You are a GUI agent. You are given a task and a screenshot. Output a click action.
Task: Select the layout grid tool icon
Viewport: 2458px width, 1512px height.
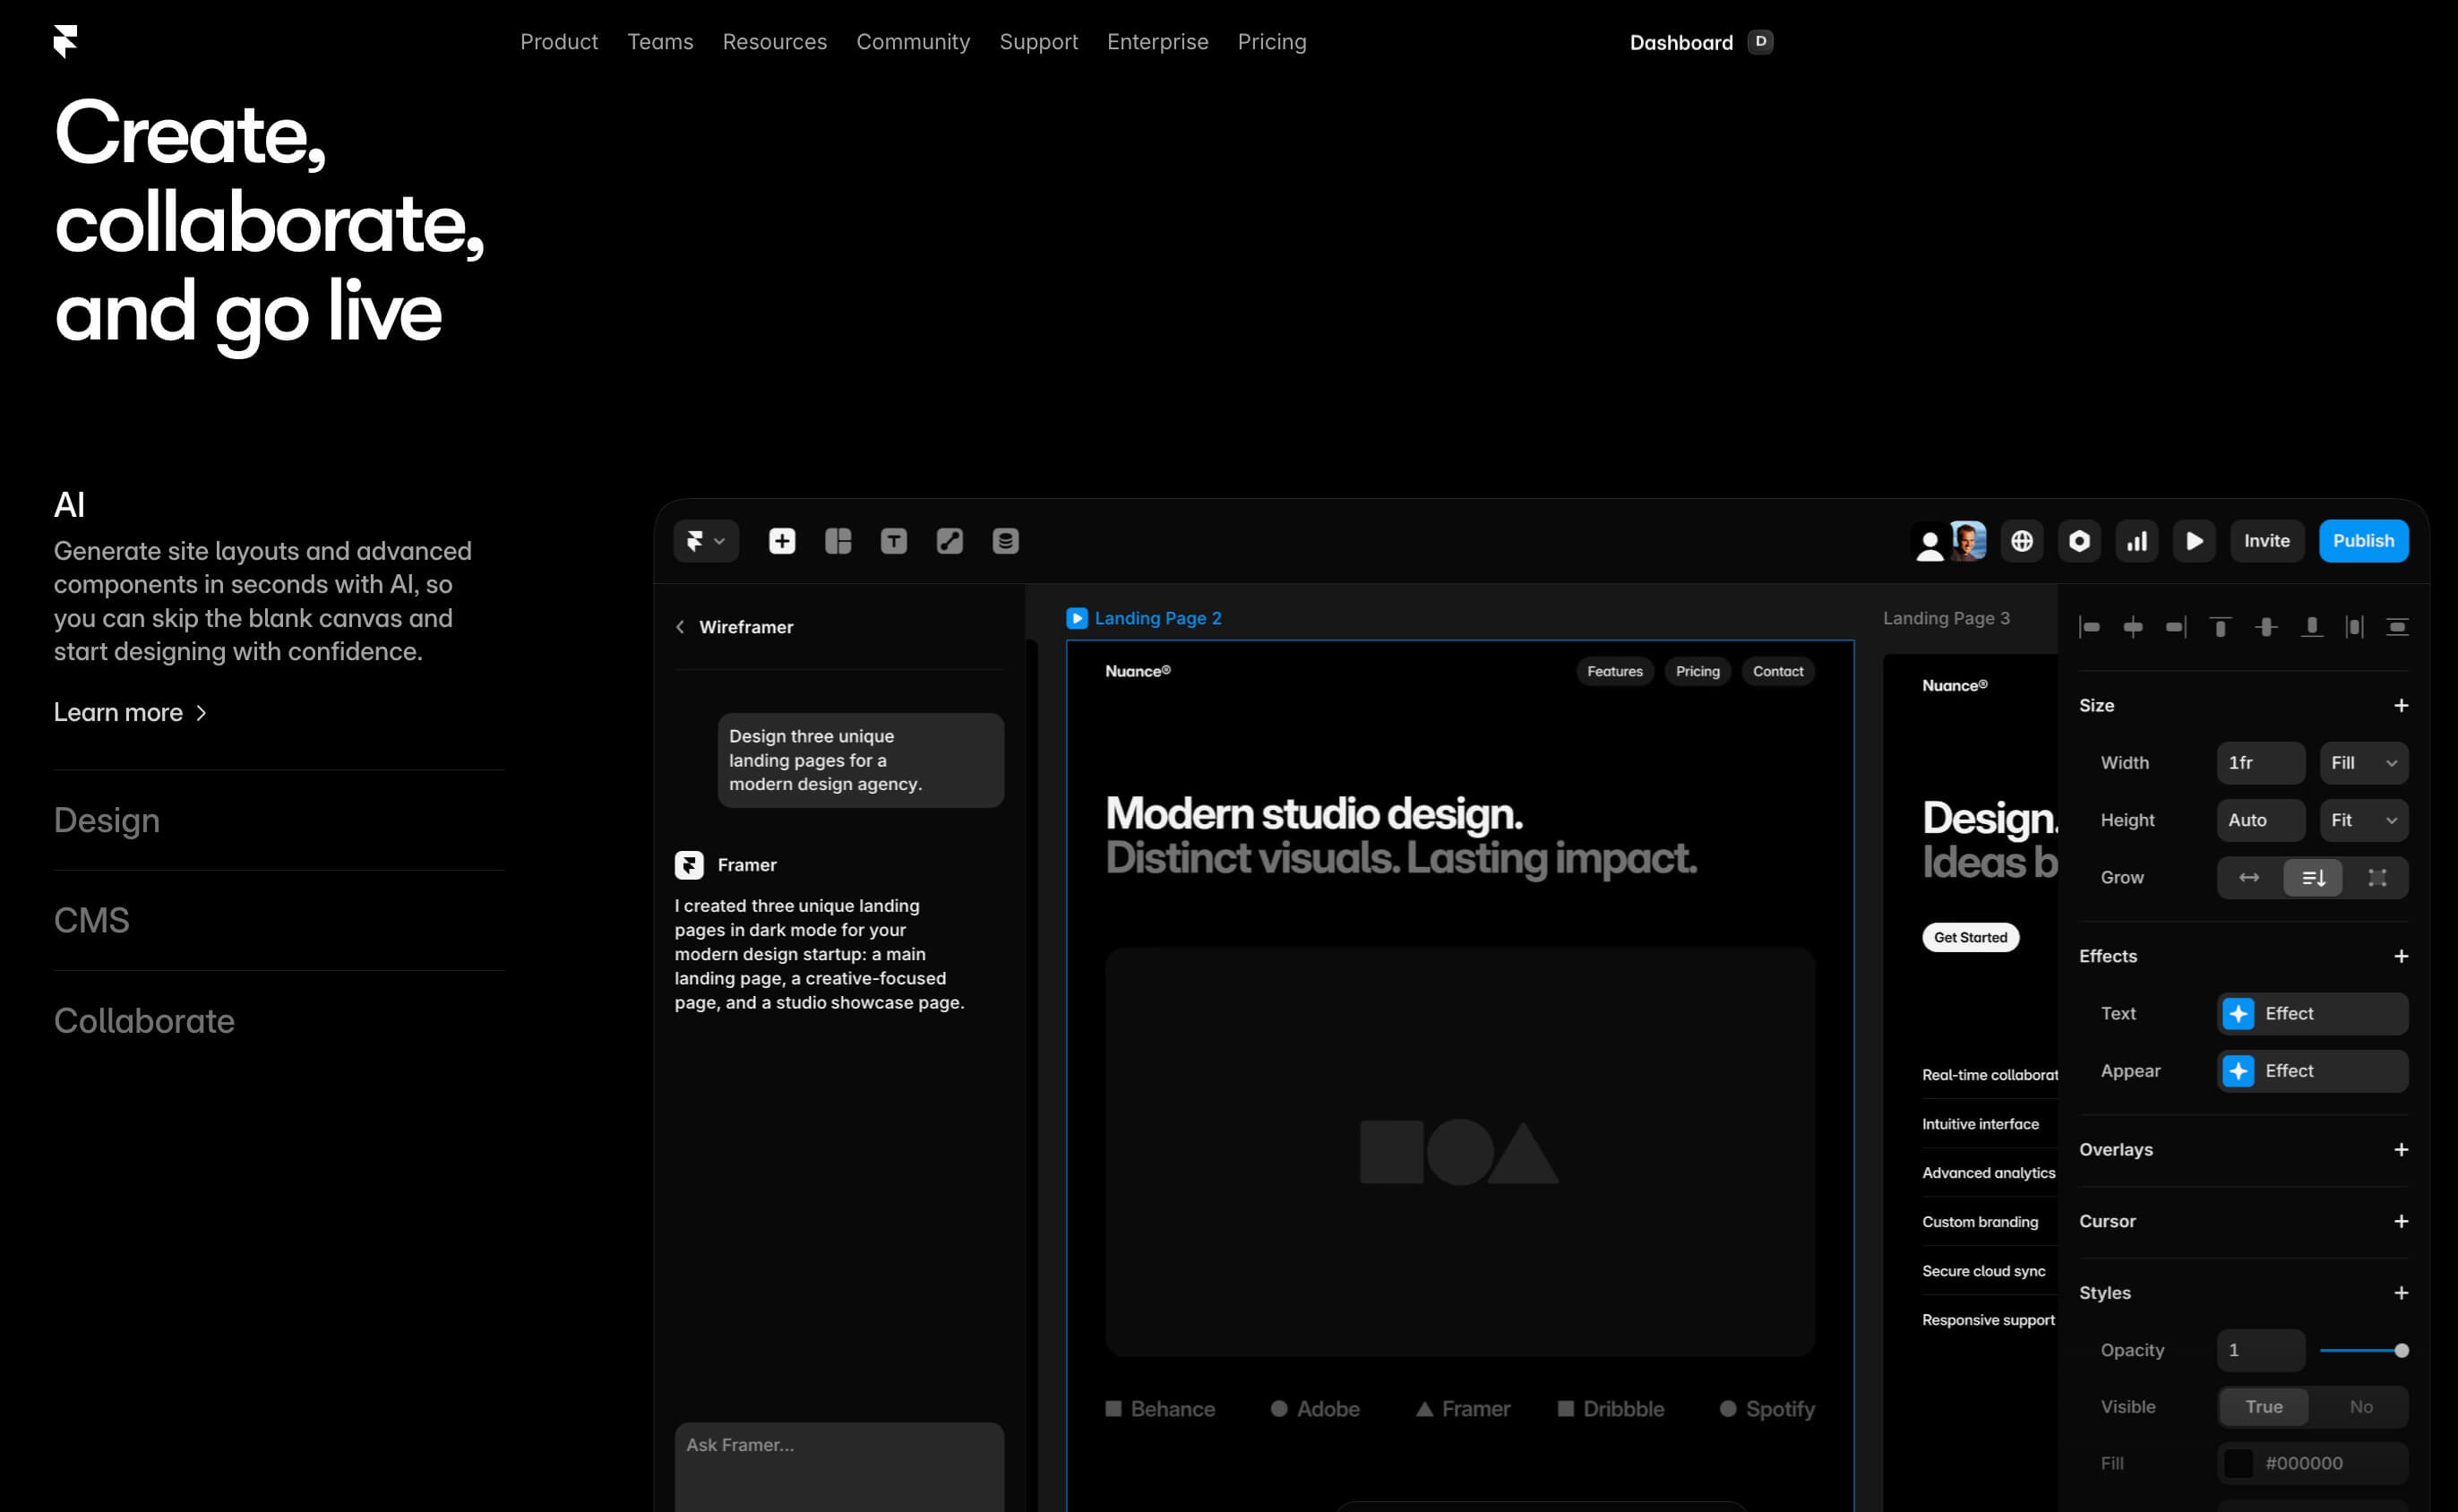coord(838,541)
